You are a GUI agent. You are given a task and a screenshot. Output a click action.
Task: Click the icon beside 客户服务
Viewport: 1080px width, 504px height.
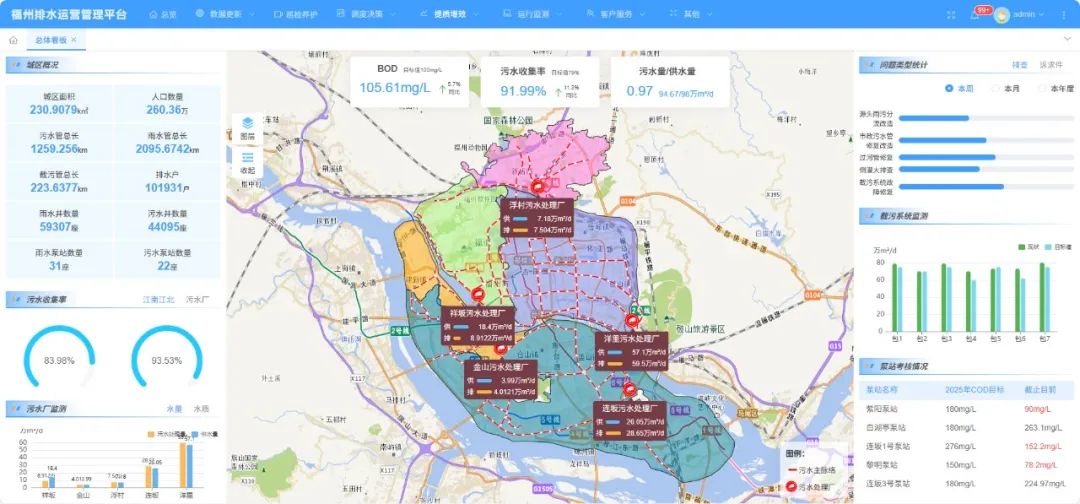click(591, 13)
